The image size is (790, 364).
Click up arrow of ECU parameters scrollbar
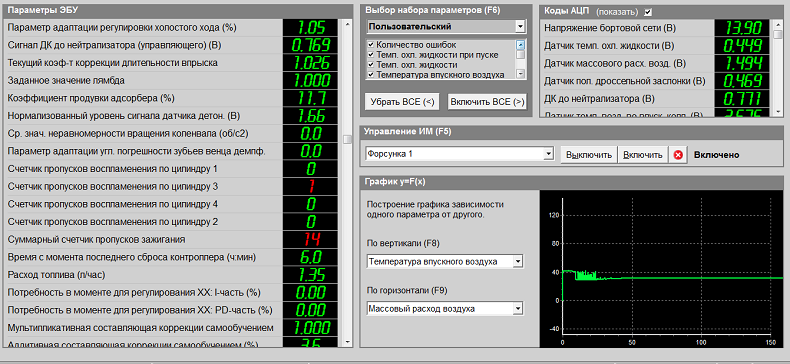tap(347, 24)
